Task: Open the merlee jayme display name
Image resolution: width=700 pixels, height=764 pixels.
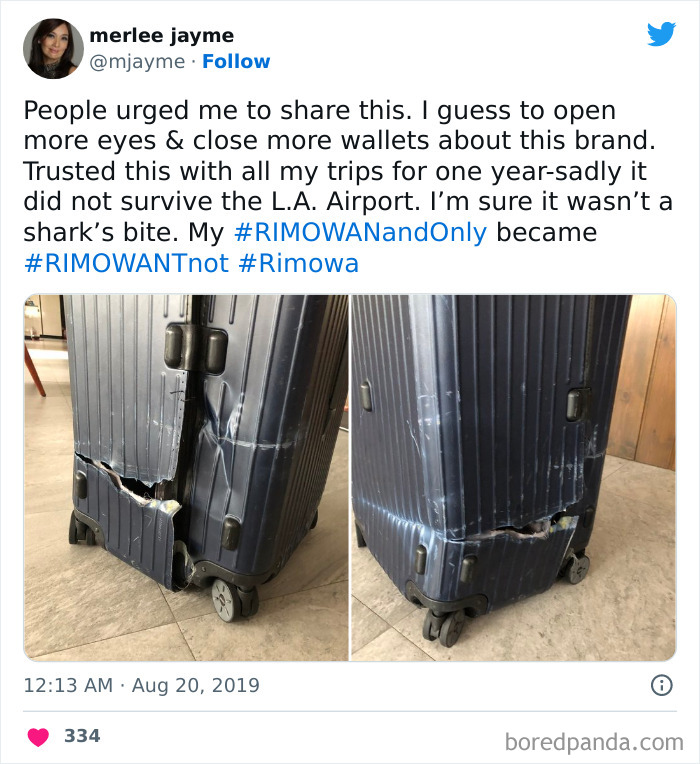Action: coord(162,36)
